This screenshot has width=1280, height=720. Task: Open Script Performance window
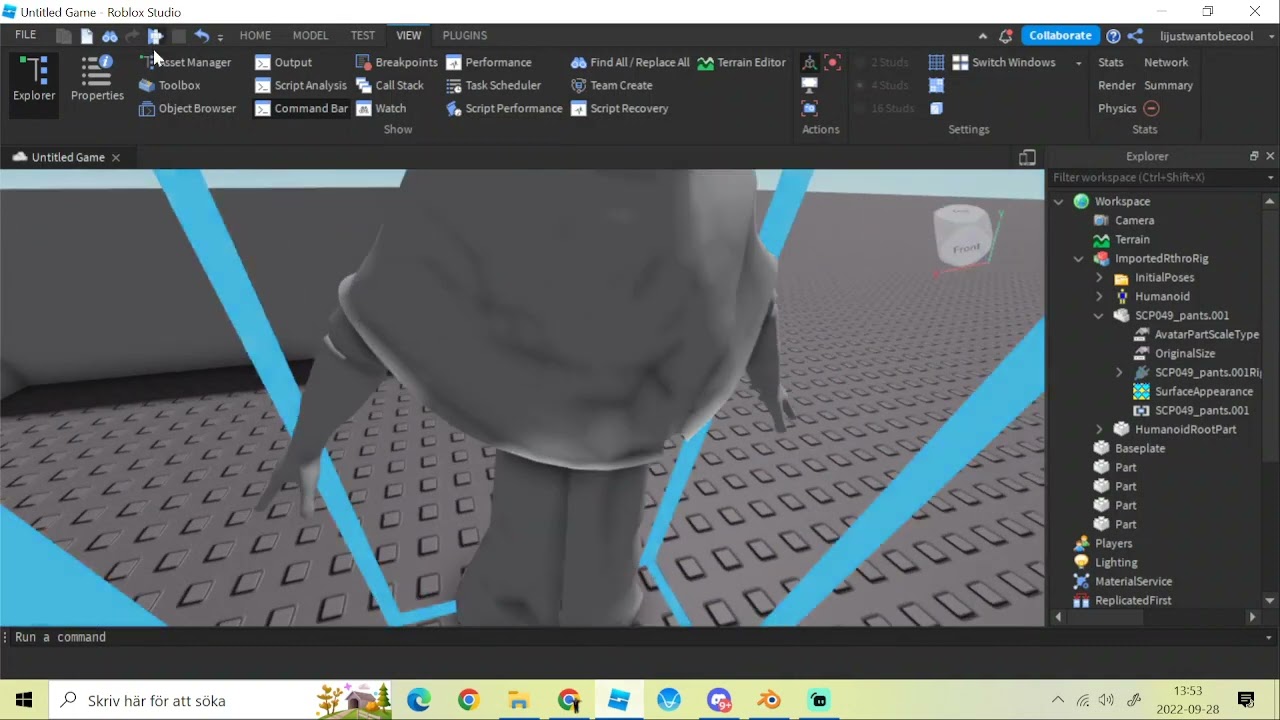504,108
